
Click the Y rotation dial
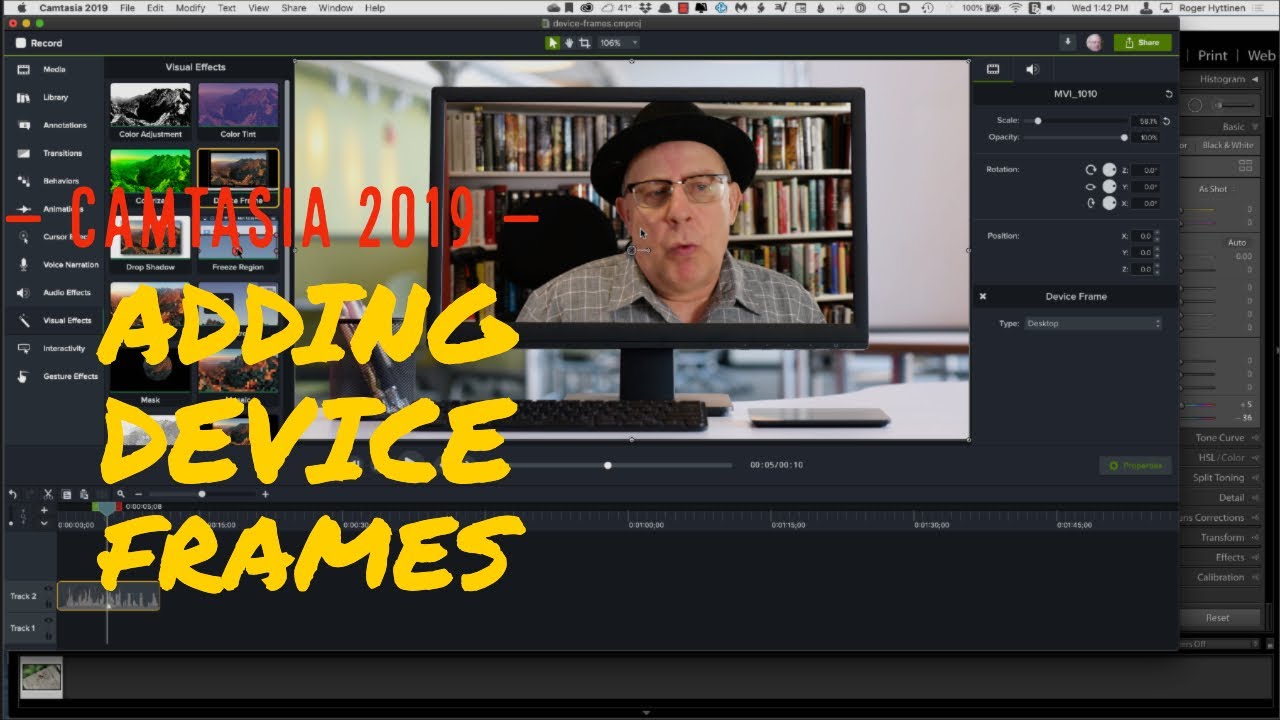point(1109,186)
